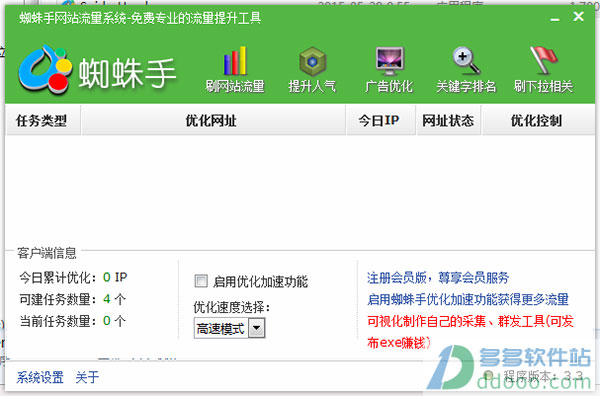
Task: Open the 刷下拉相关 red flag tool
Action: 543,70
